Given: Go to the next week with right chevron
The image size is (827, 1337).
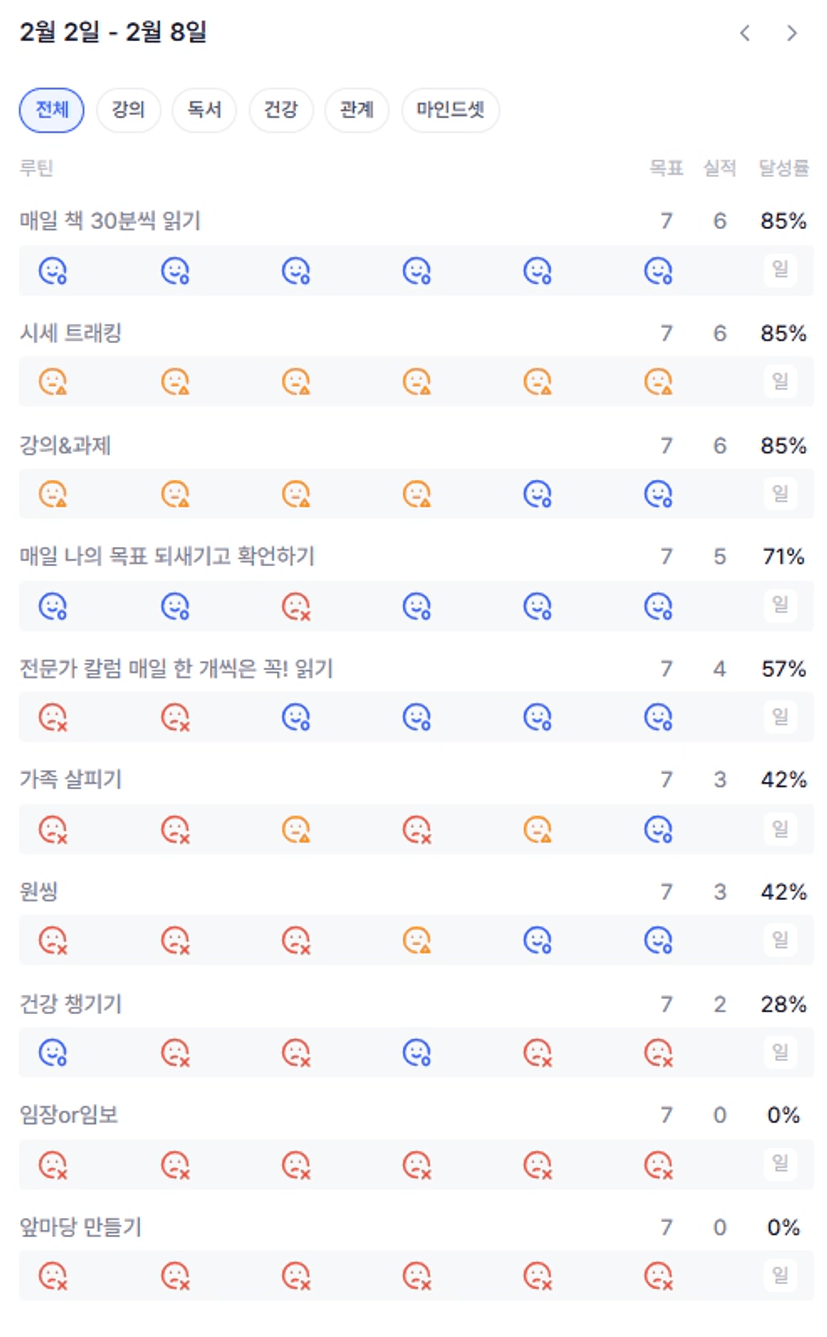Looking at the screenshot, I should click(792, 33).
